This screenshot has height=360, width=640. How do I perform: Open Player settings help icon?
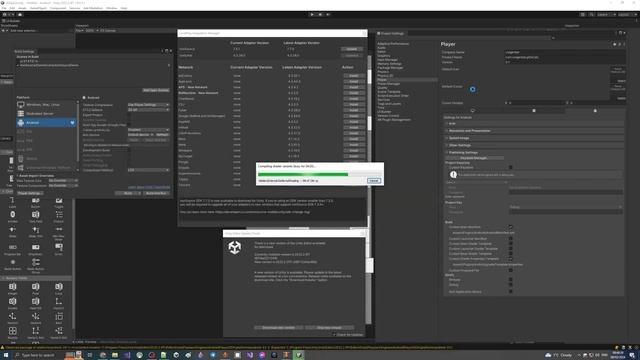(615, 44)
